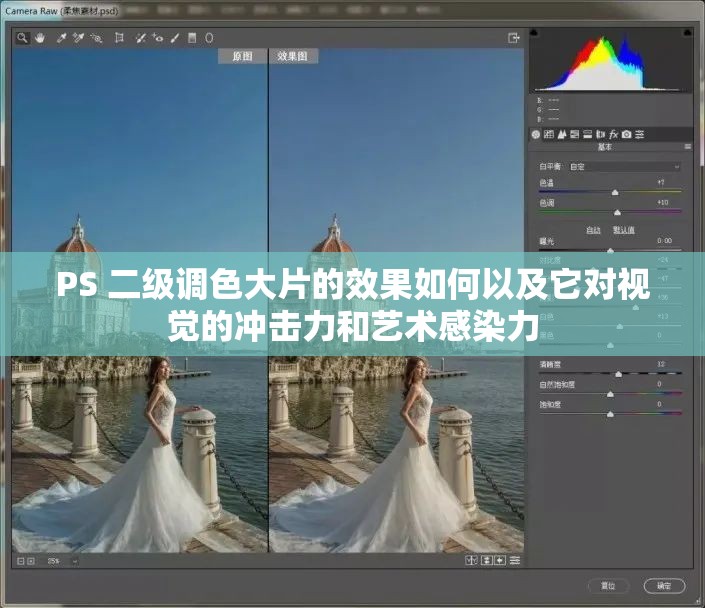Open the Basic panel tab icon
This screenshot has width=705, height=608.
(x=535, y=134)
